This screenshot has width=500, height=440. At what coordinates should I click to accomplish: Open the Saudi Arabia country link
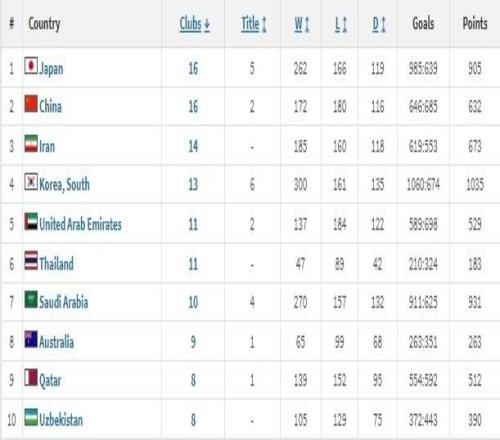[x=64, y=302]
